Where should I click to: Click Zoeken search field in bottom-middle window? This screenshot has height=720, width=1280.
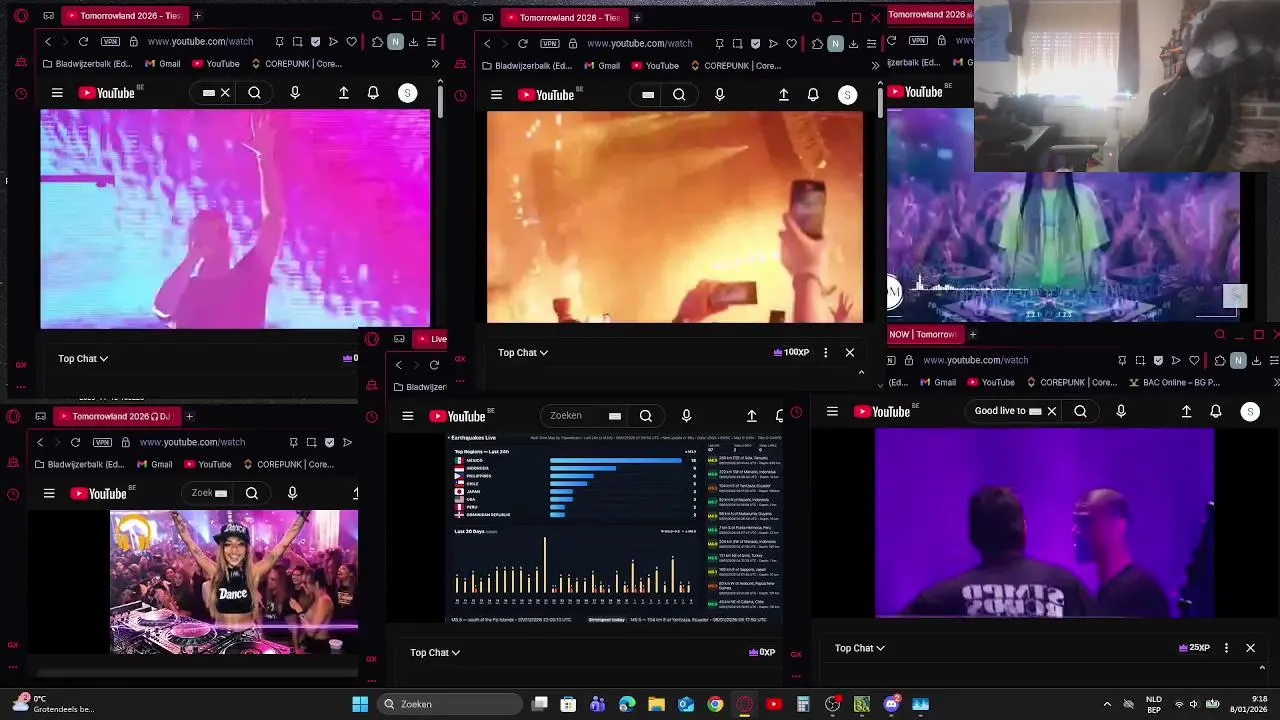[575, 416]
